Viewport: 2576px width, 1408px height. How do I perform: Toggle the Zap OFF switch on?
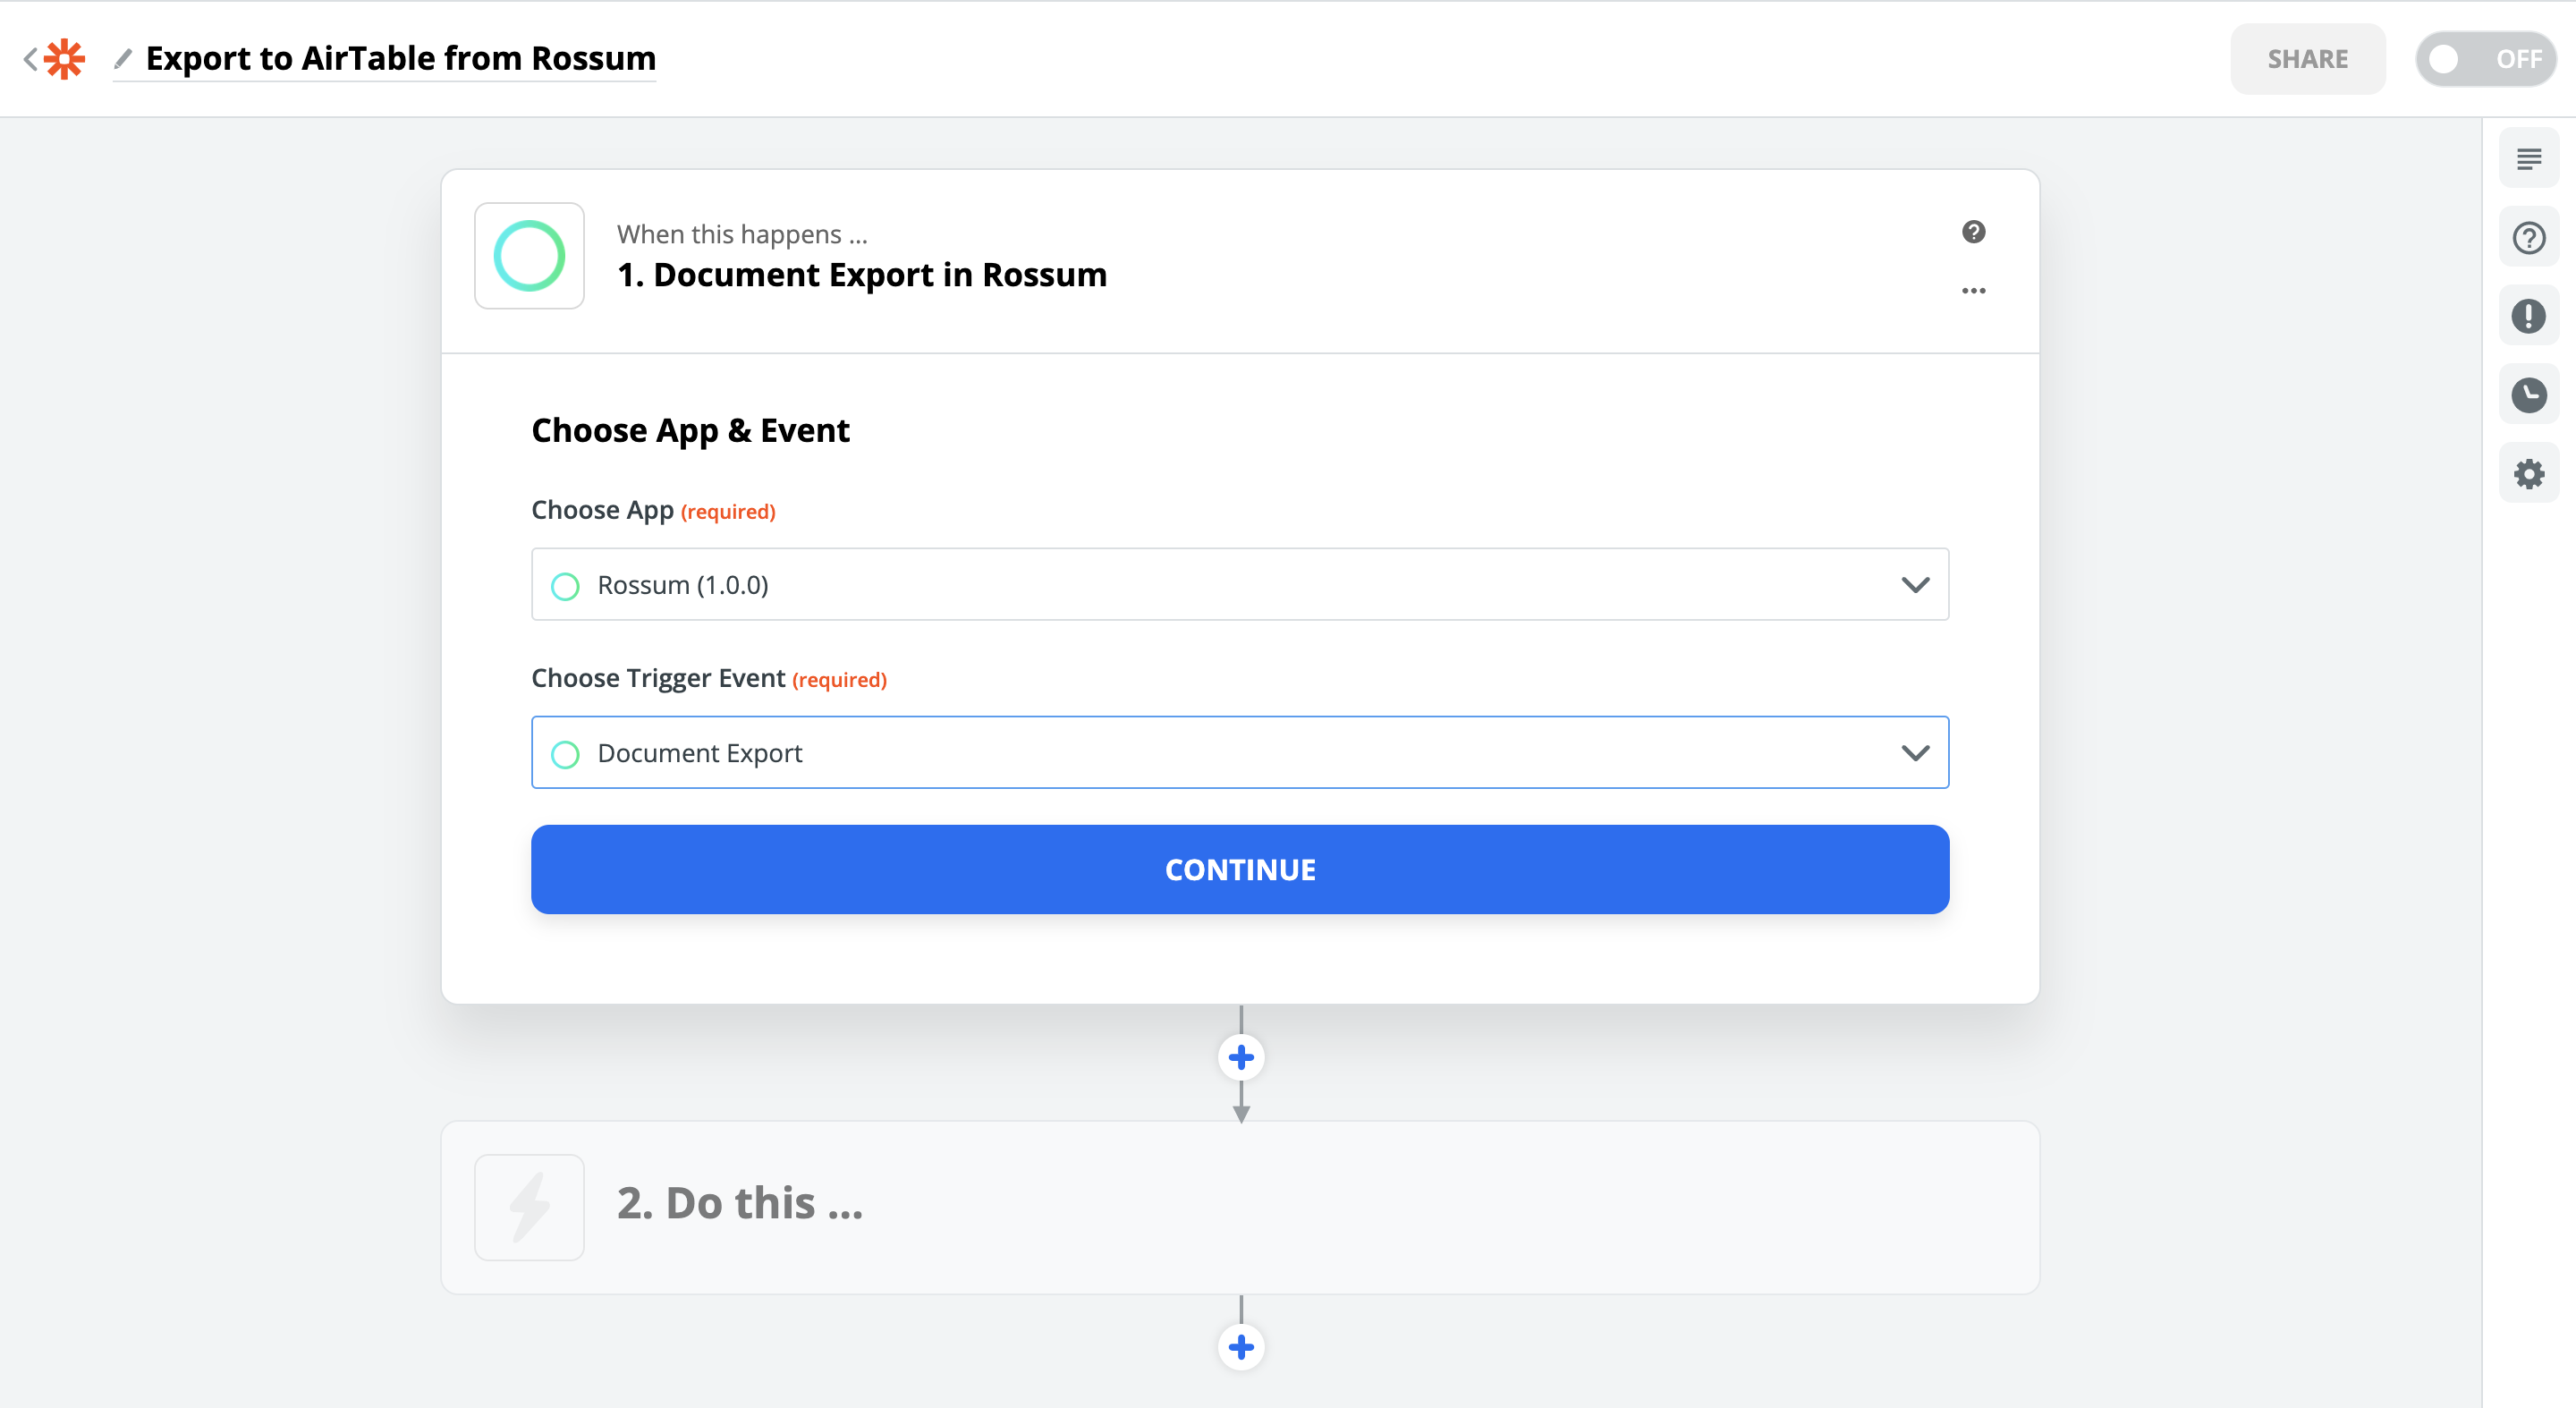(x=2485, y=59)
